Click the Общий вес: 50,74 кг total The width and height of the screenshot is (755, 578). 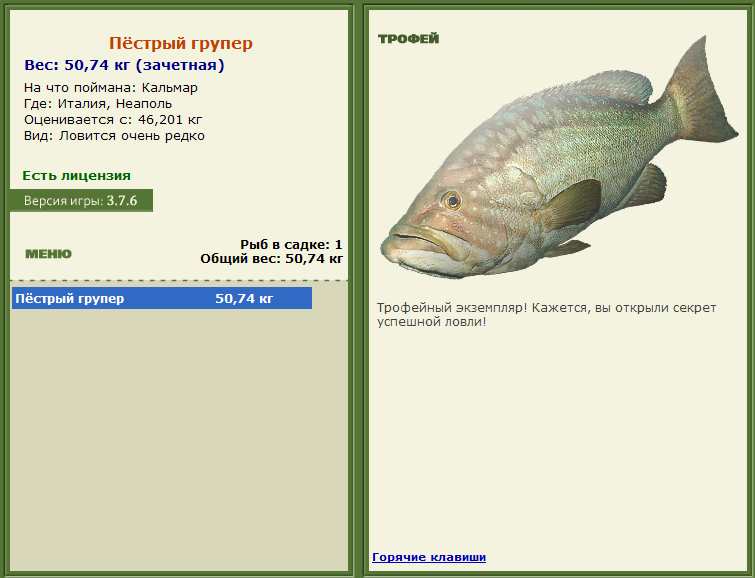click(x=272, y=259)
